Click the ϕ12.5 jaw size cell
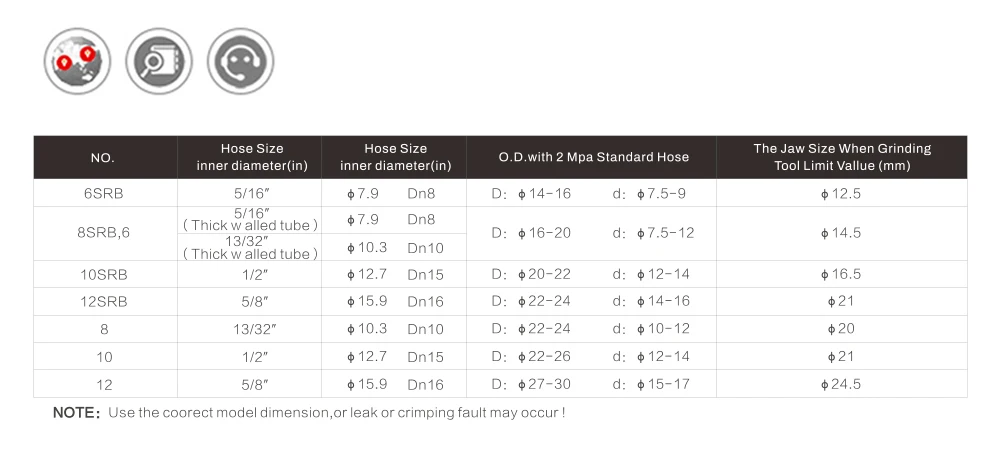1000x461 pixels. [842, 193]
